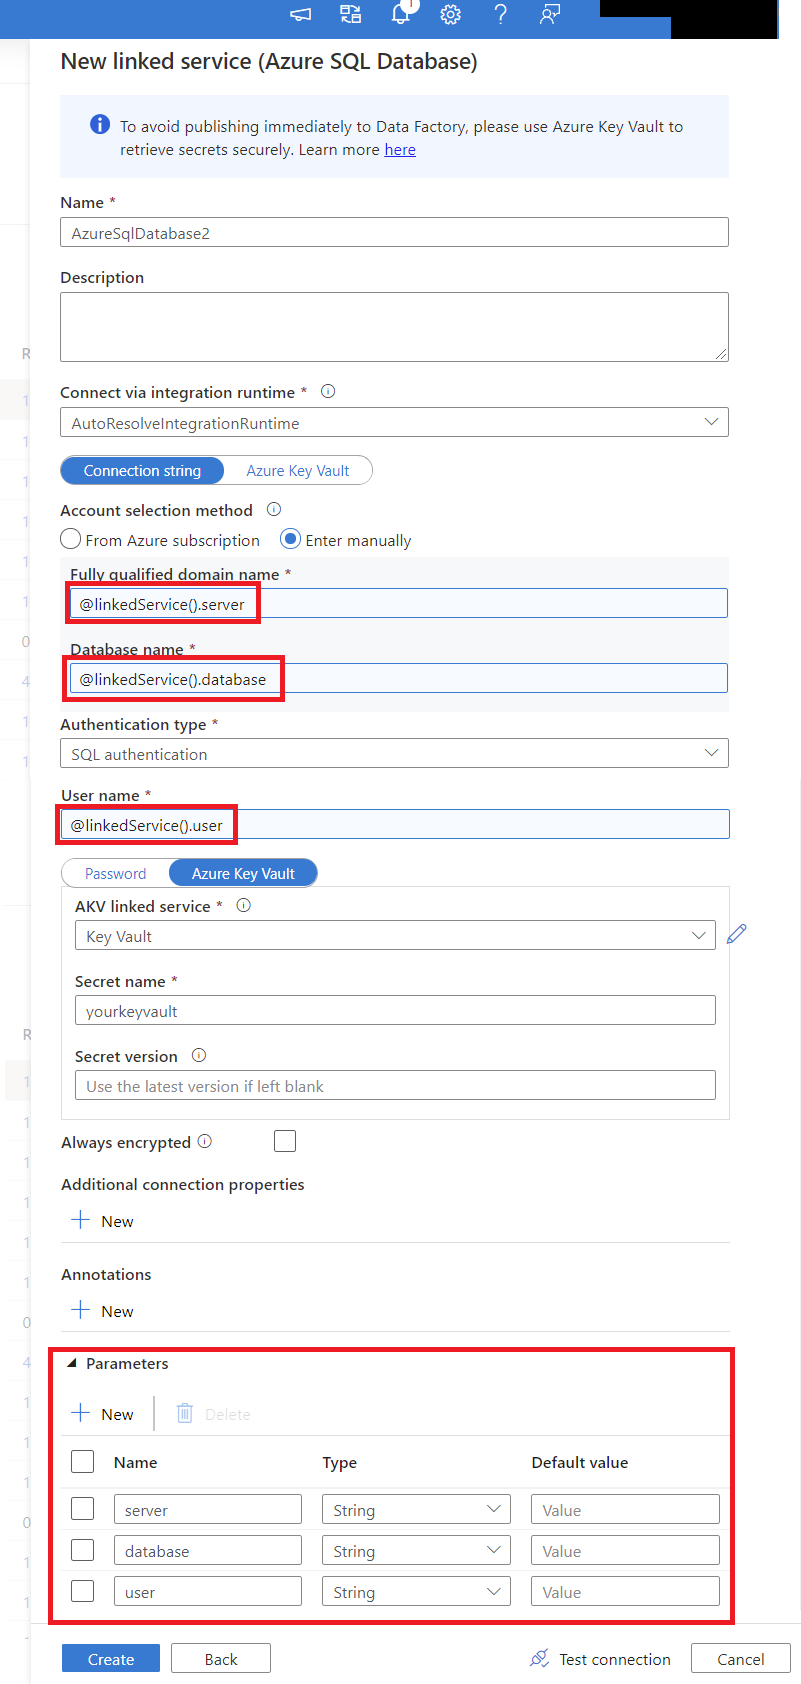
Task: Open the help question mark icon
Action: pyautogui.click(x=500, y=14)
